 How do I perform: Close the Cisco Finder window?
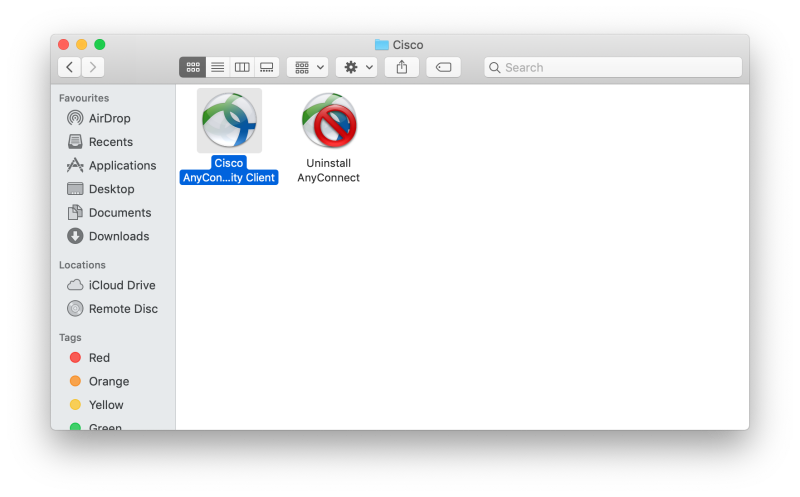(63, 44)
